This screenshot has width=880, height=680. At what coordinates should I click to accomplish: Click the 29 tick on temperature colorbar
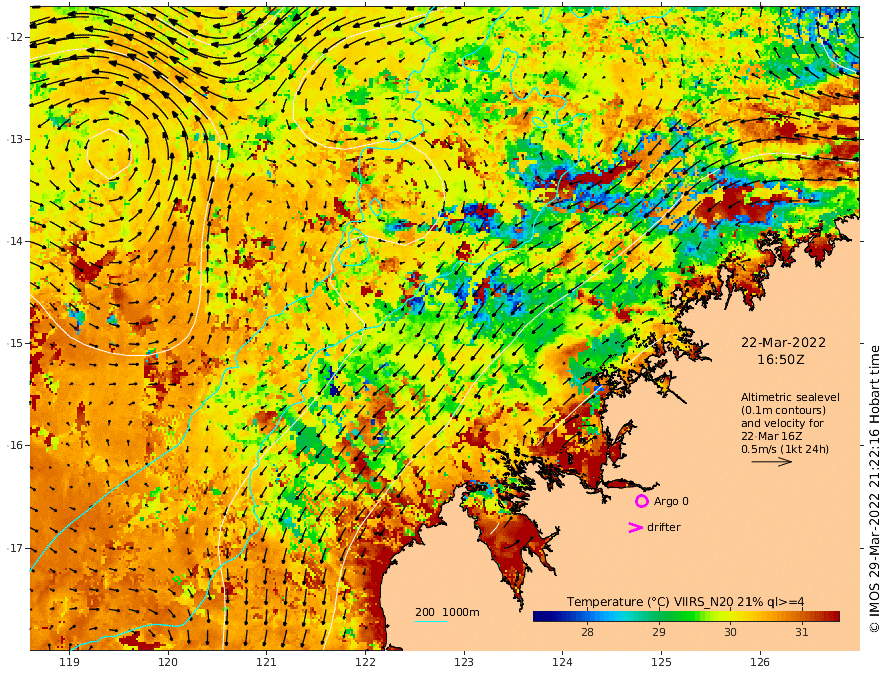(x=659, y=632)
